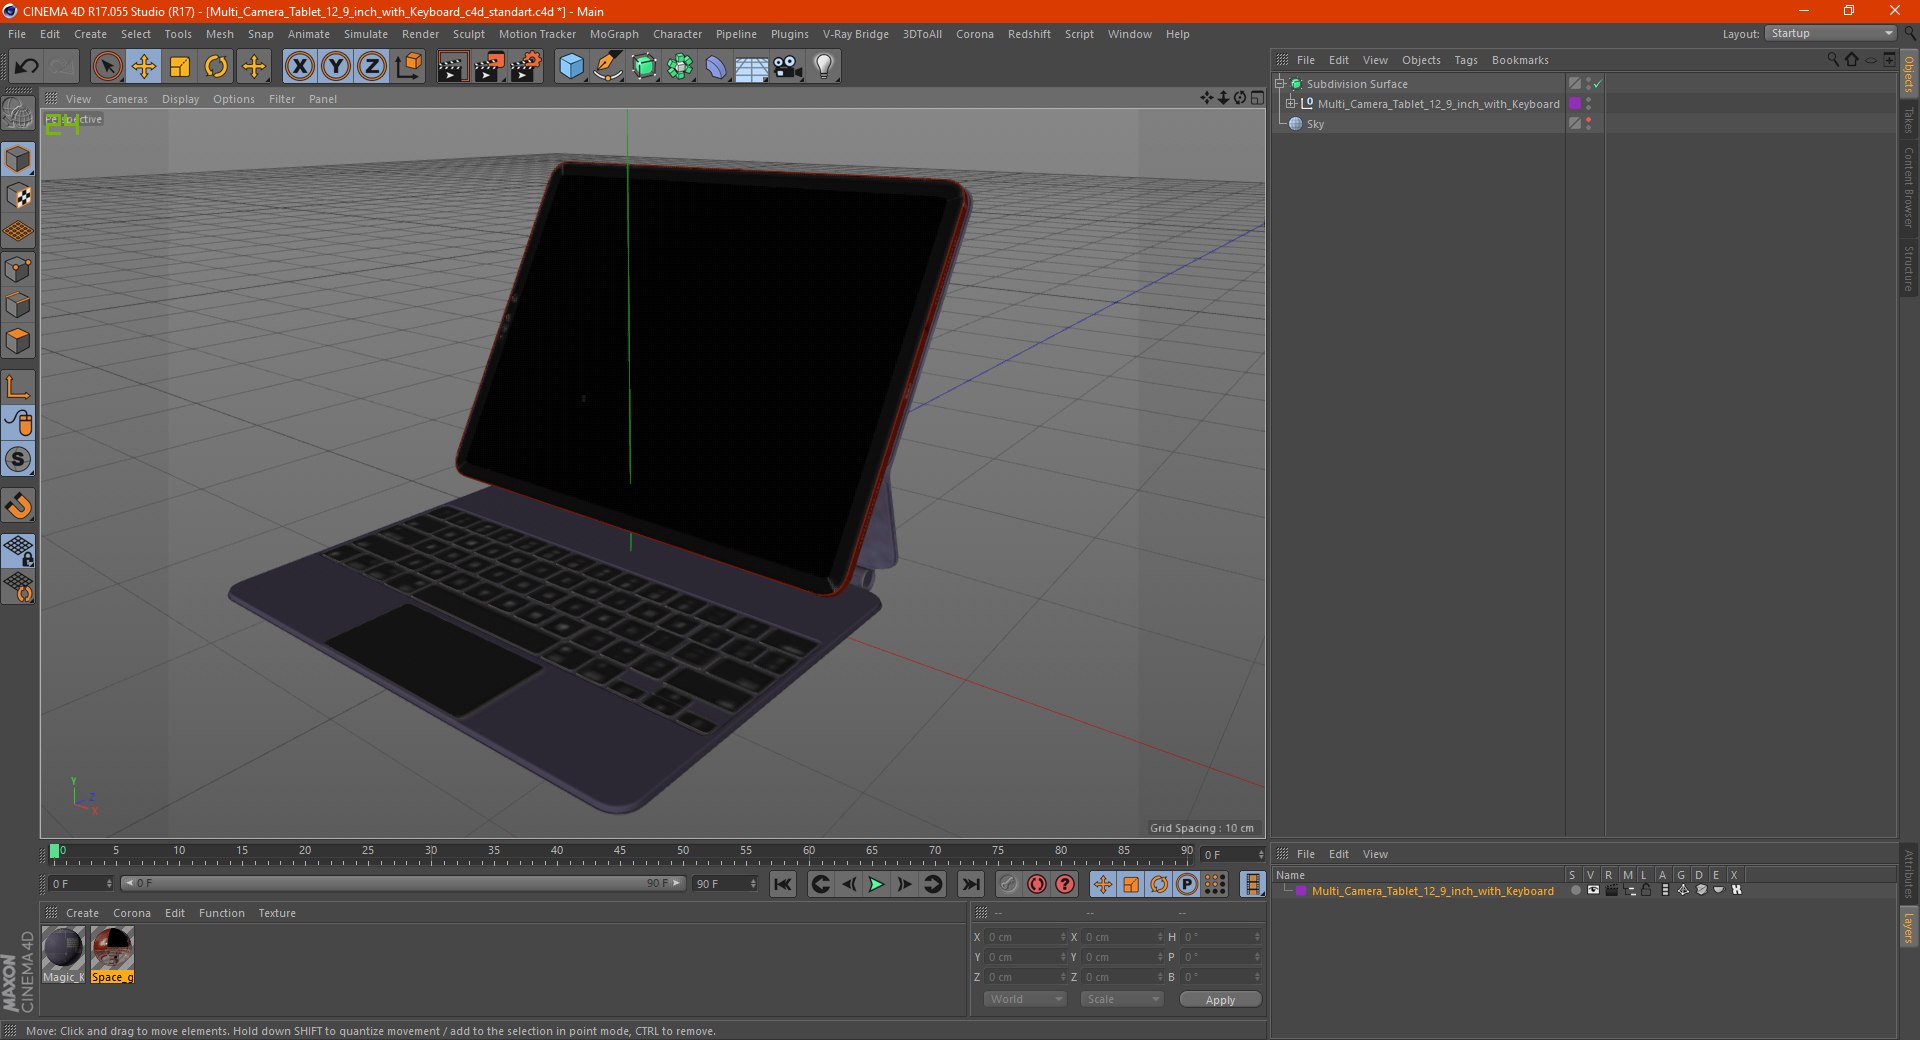Toggle Enable Snap S button

(x=18, y=460)
